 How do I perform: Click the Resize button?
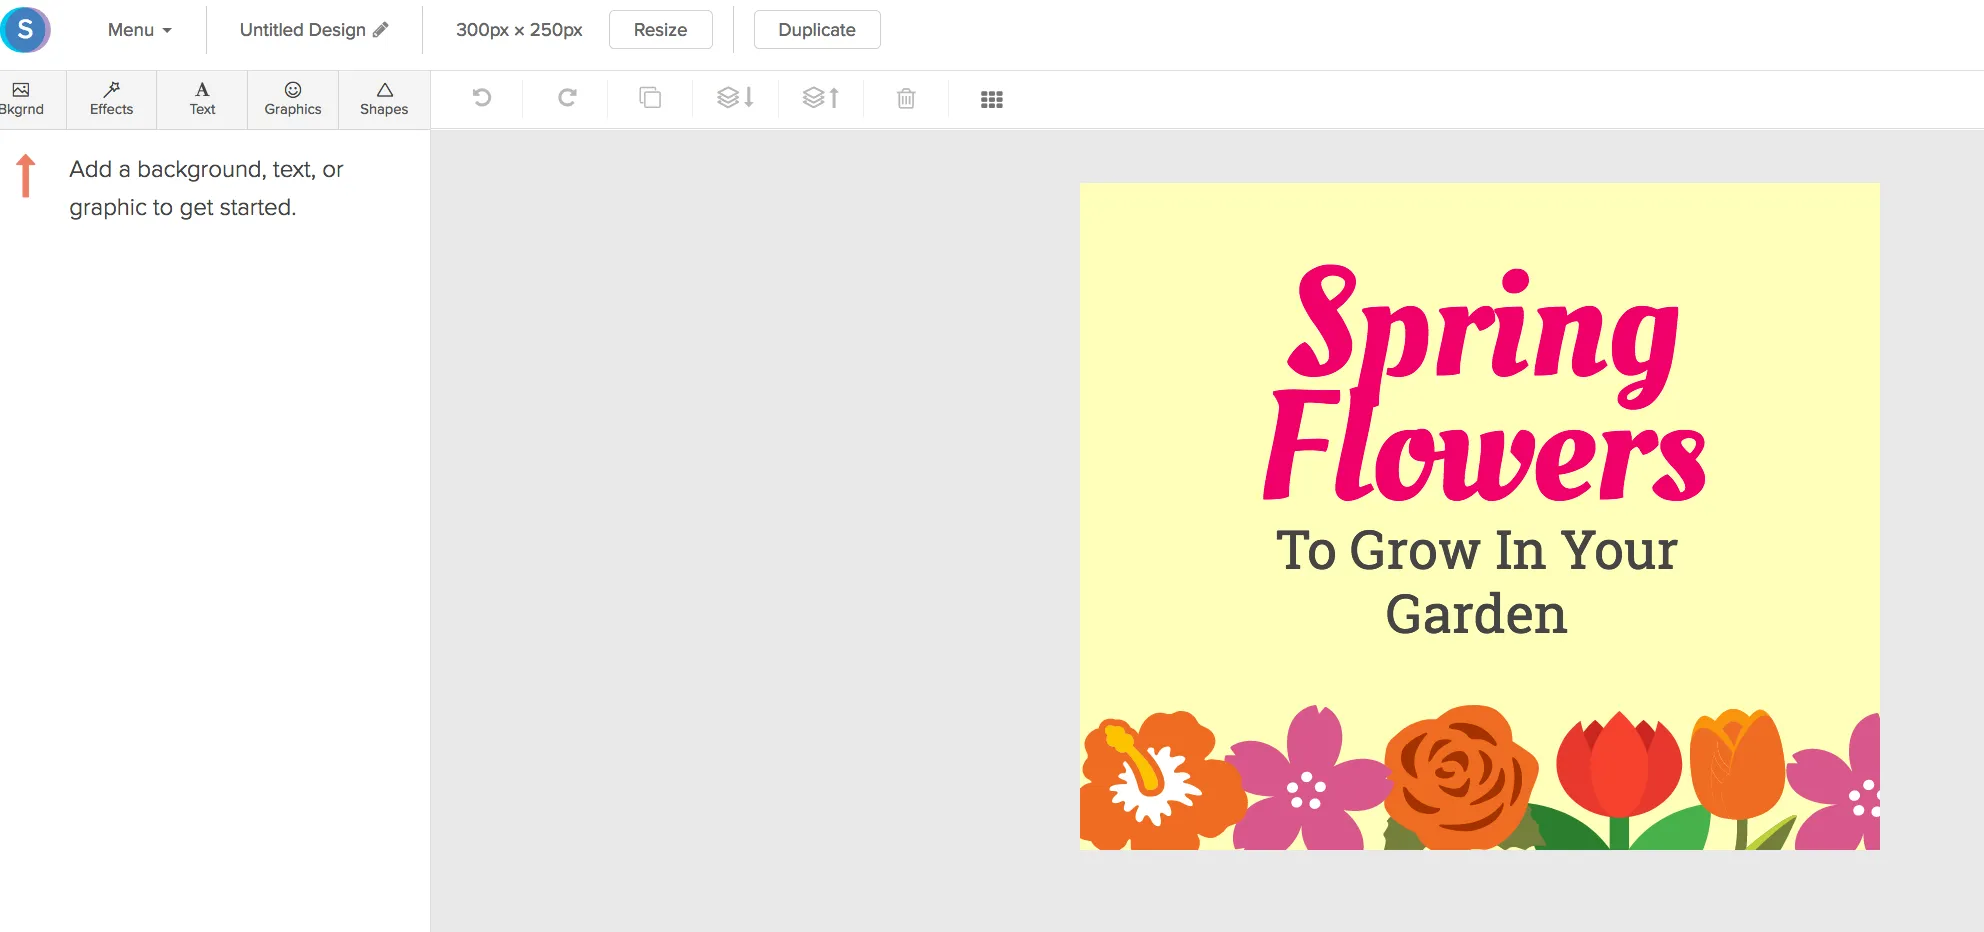pos(660,30)
